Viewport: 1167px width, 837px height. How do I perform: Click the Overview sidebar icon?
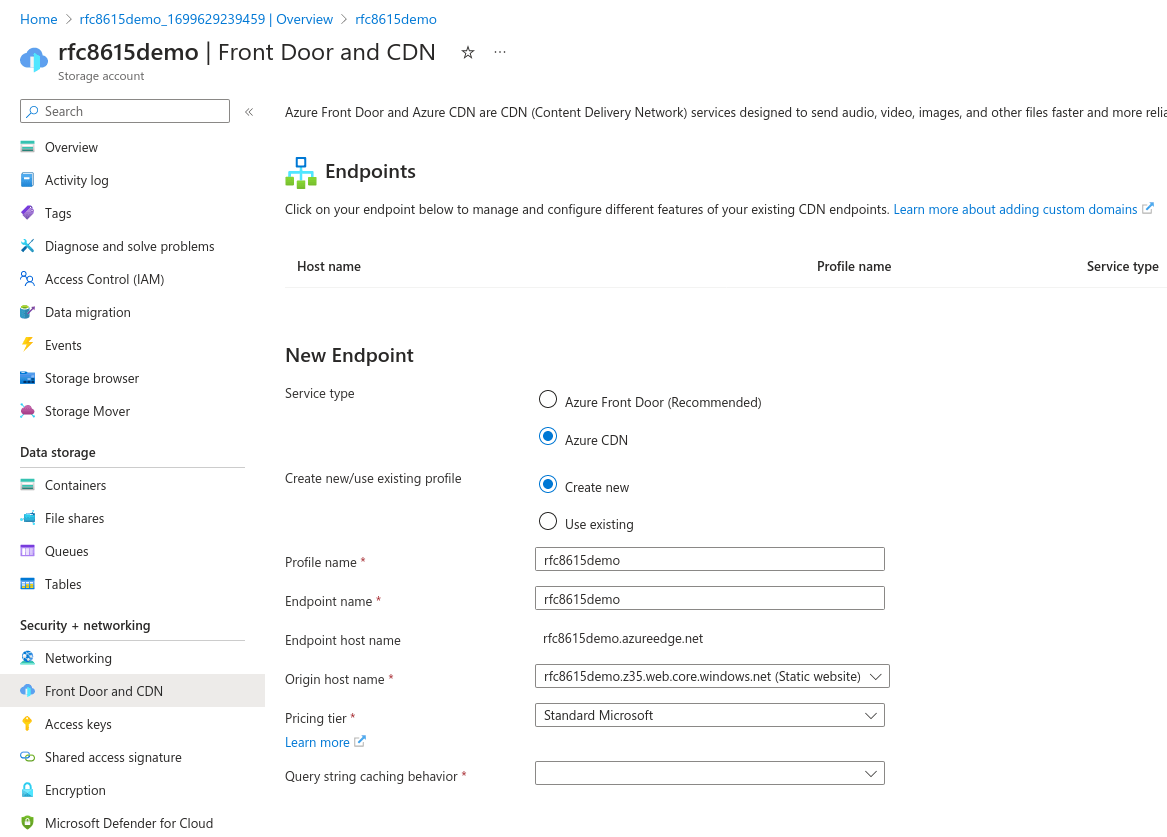point(28,147)
